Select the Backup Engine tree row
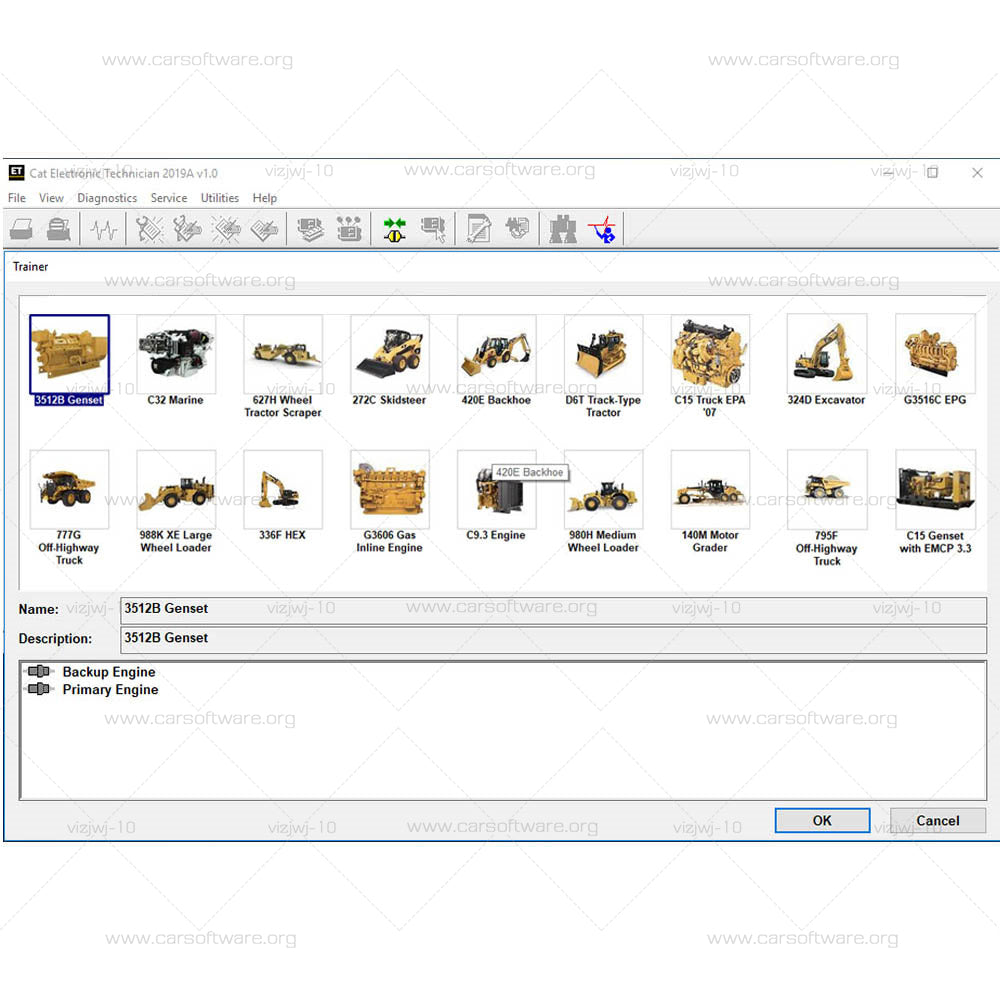The image size is (1000, 1000). (x=92, y=672)
